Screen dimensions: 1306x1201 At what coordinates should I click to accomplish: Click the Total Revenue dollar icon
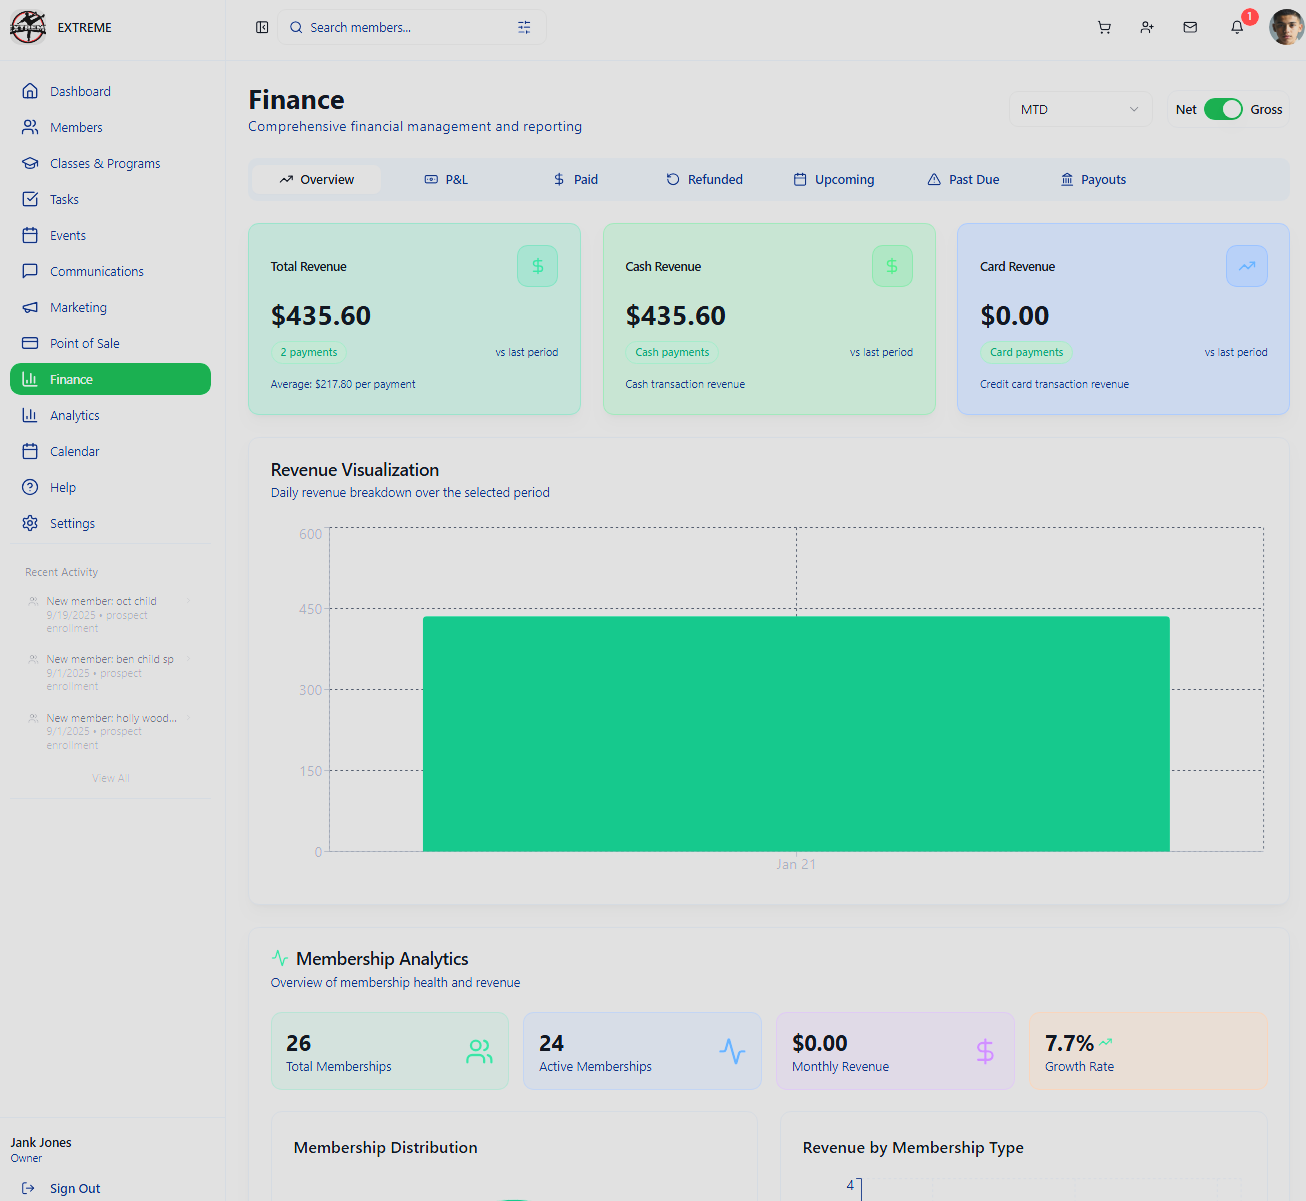[x=537, y=266]
